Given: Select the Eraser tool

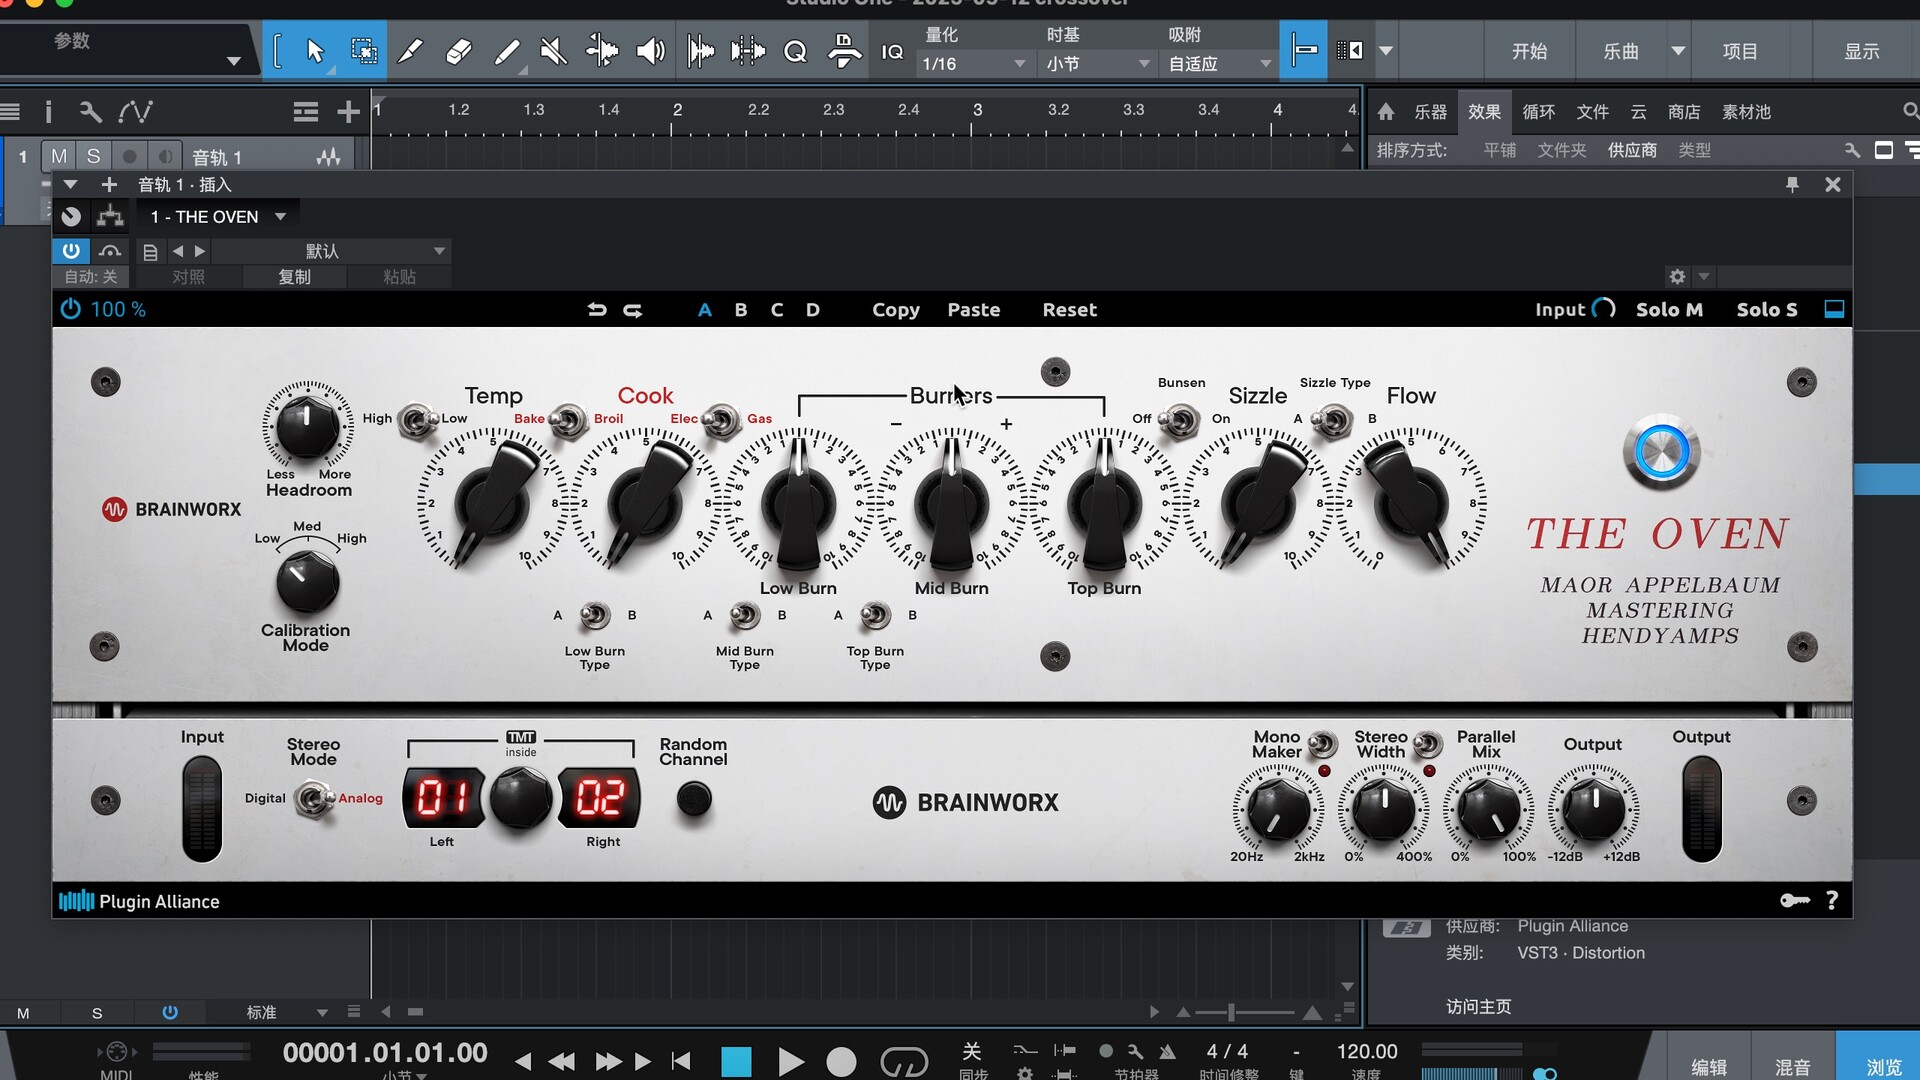Looking at the screenshot, I should click(x=459, y=50).
